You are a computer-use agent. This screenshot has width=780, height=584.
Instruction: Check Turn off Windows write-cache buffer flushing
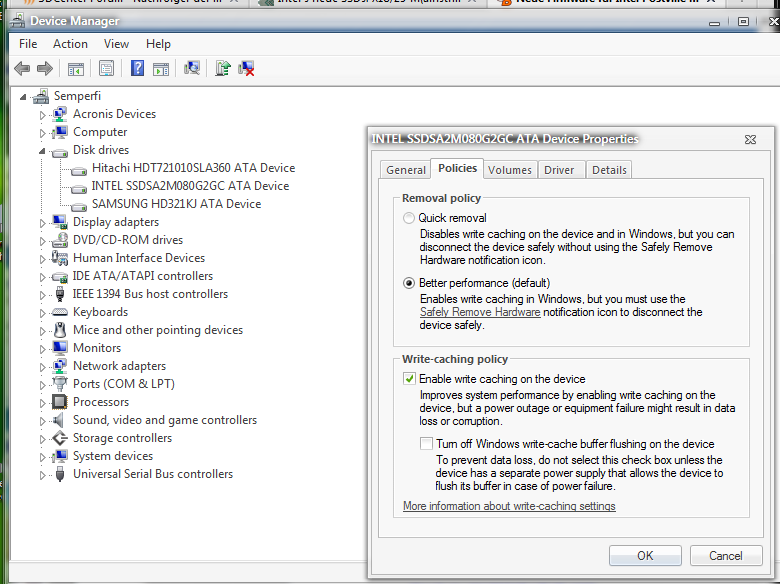click(426, 444)
